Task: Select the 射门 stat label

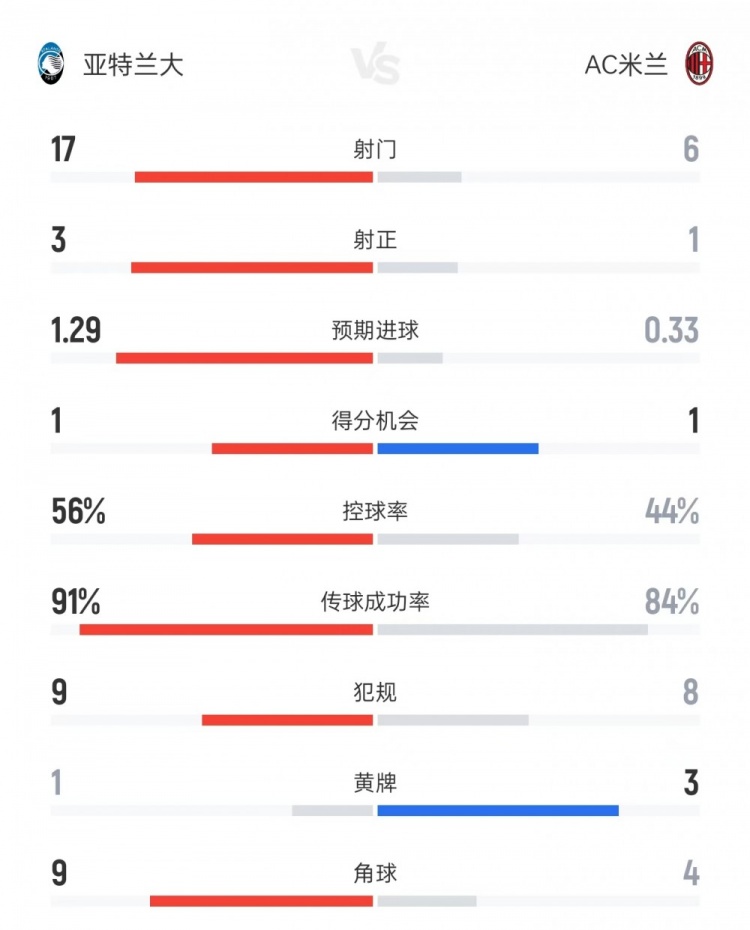Action: click(375, 150)
